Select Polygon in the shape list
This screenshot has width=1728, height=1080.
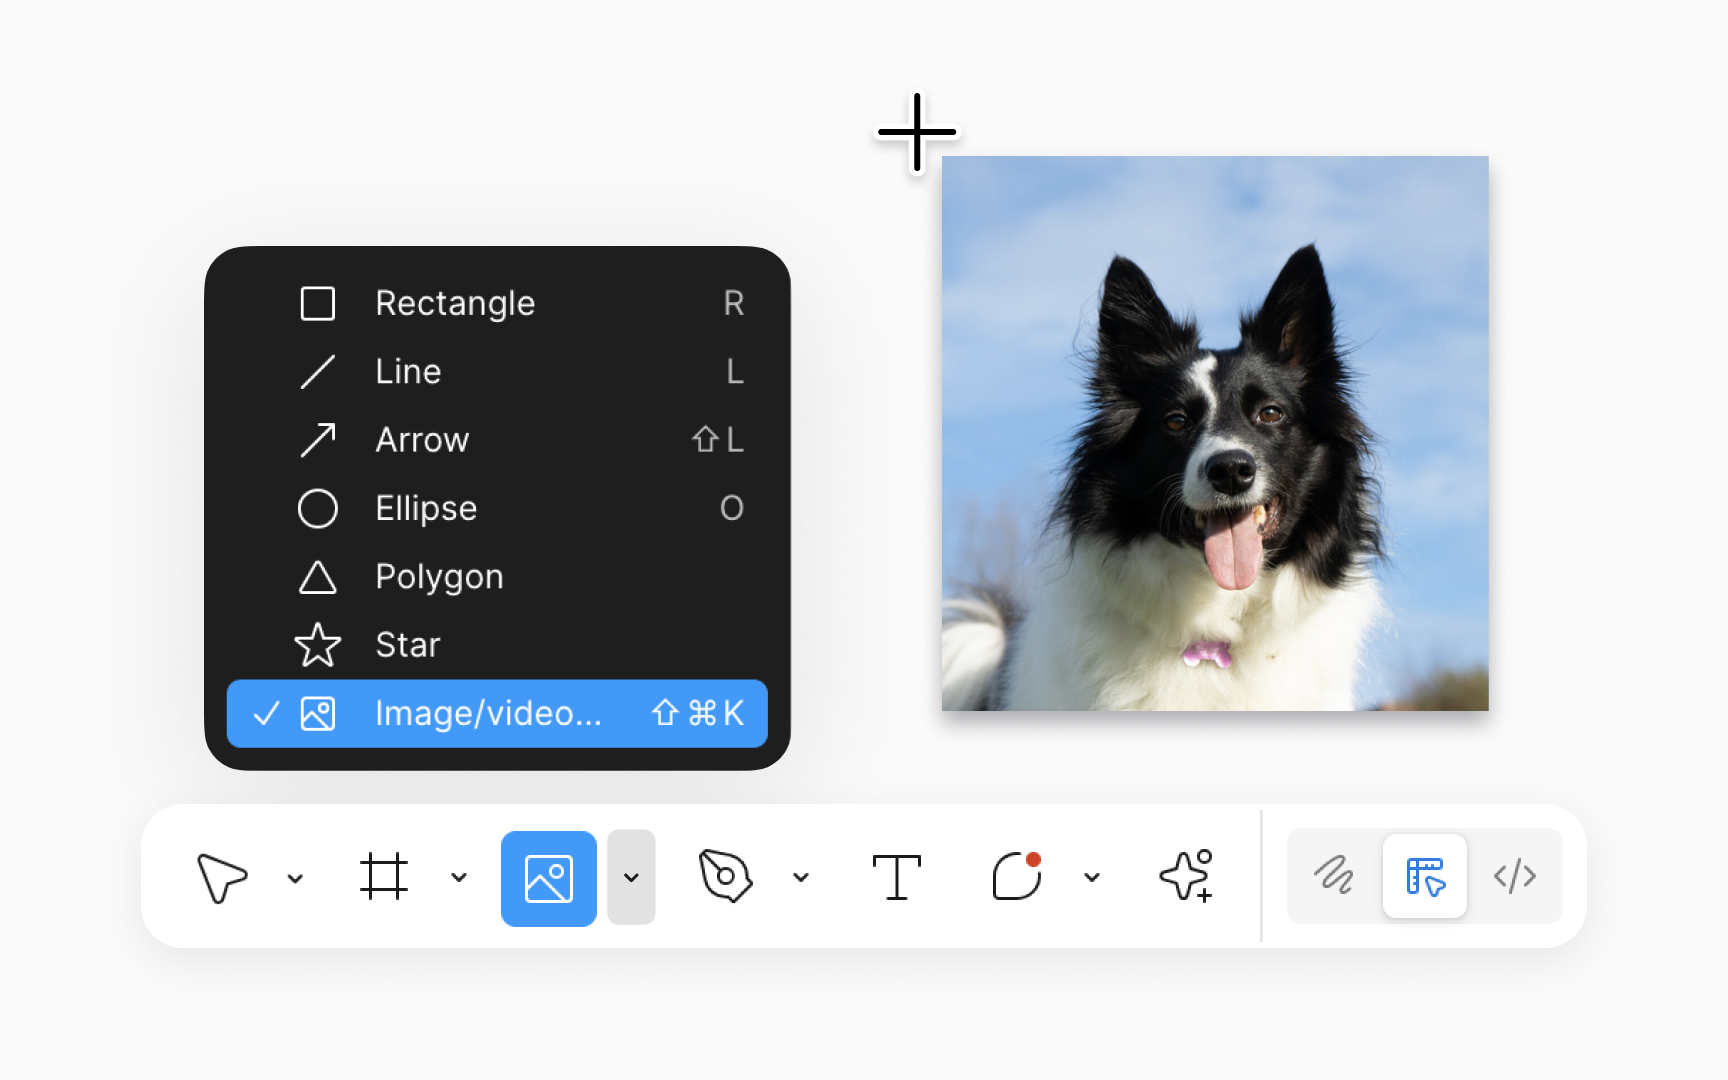pos(438,576)
